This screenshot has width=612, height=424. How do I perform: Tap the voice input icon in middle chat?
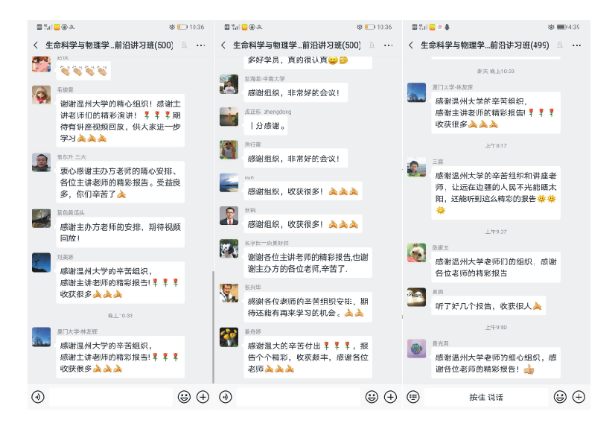coord(226,397)
